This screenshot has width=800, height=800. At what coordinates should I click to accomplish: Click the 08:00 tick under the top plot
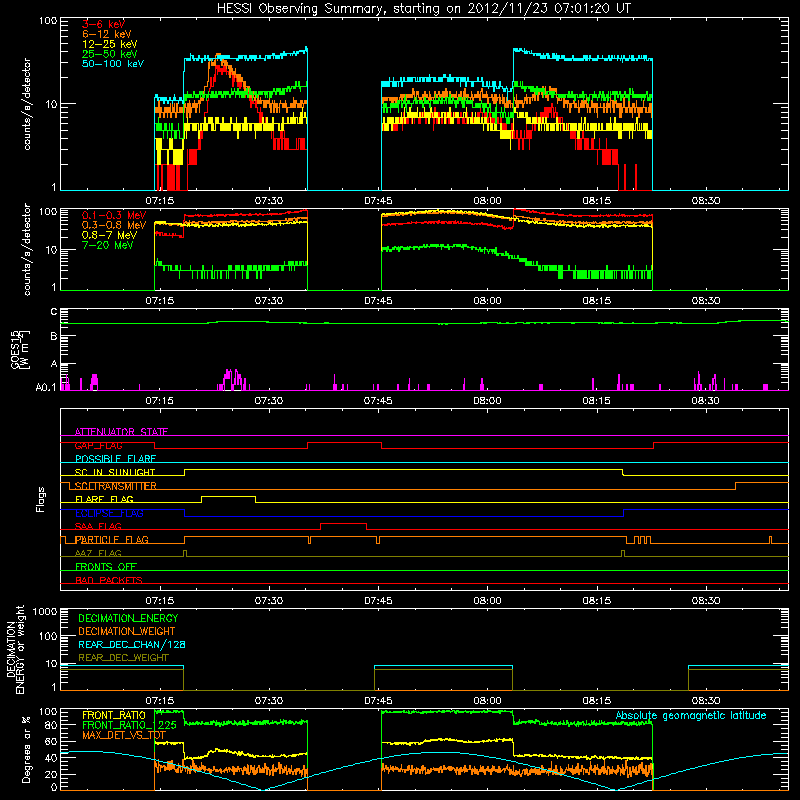487,201
